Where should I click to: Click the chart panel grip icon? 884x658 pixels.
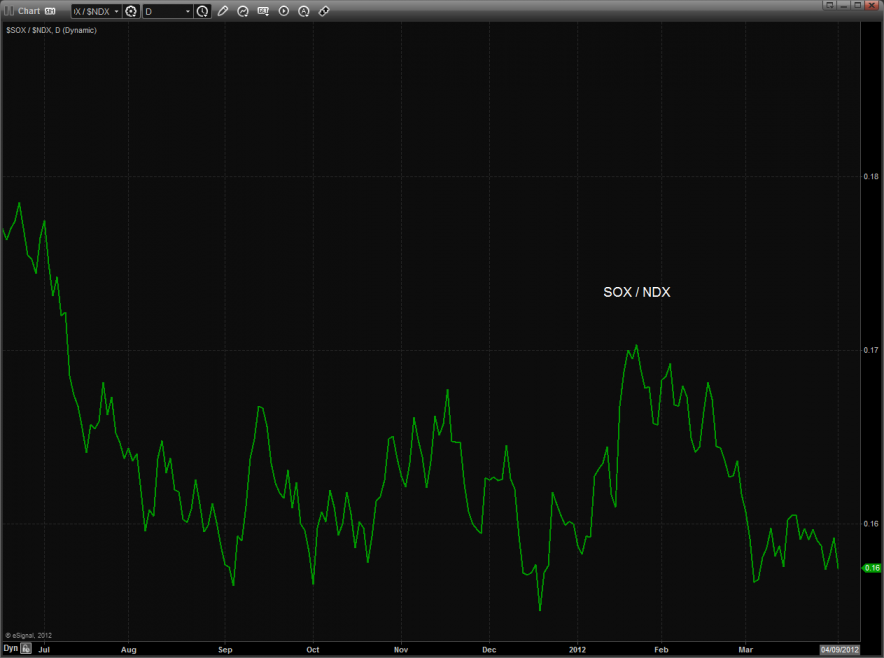(x=9, y=11)
